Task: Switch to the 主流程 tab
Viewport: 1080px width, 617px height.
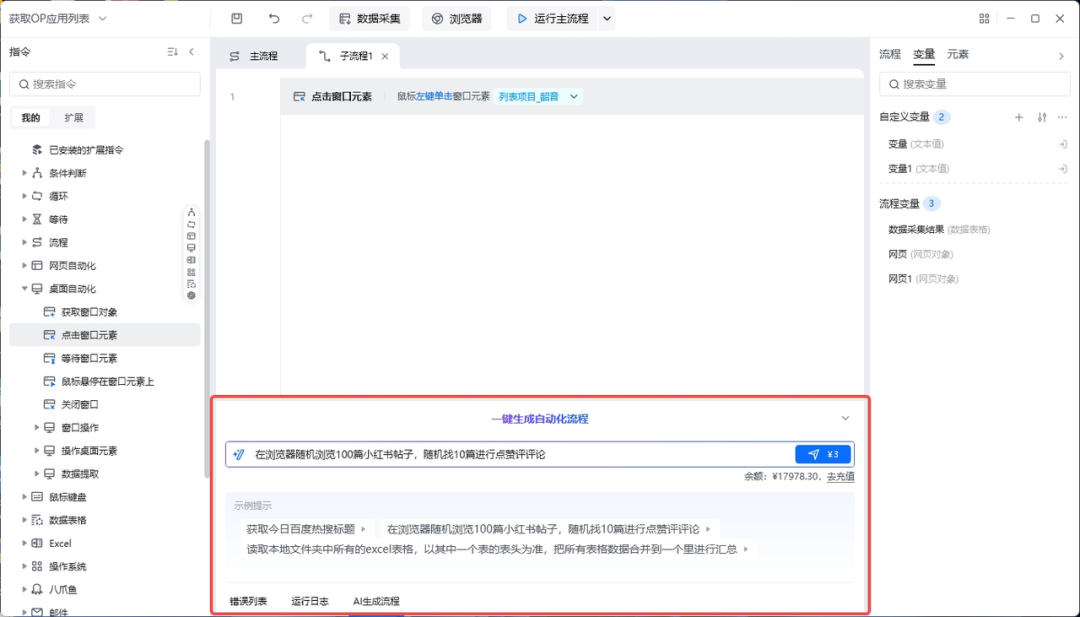Action: pyautogui.click(x=265, y=56)
